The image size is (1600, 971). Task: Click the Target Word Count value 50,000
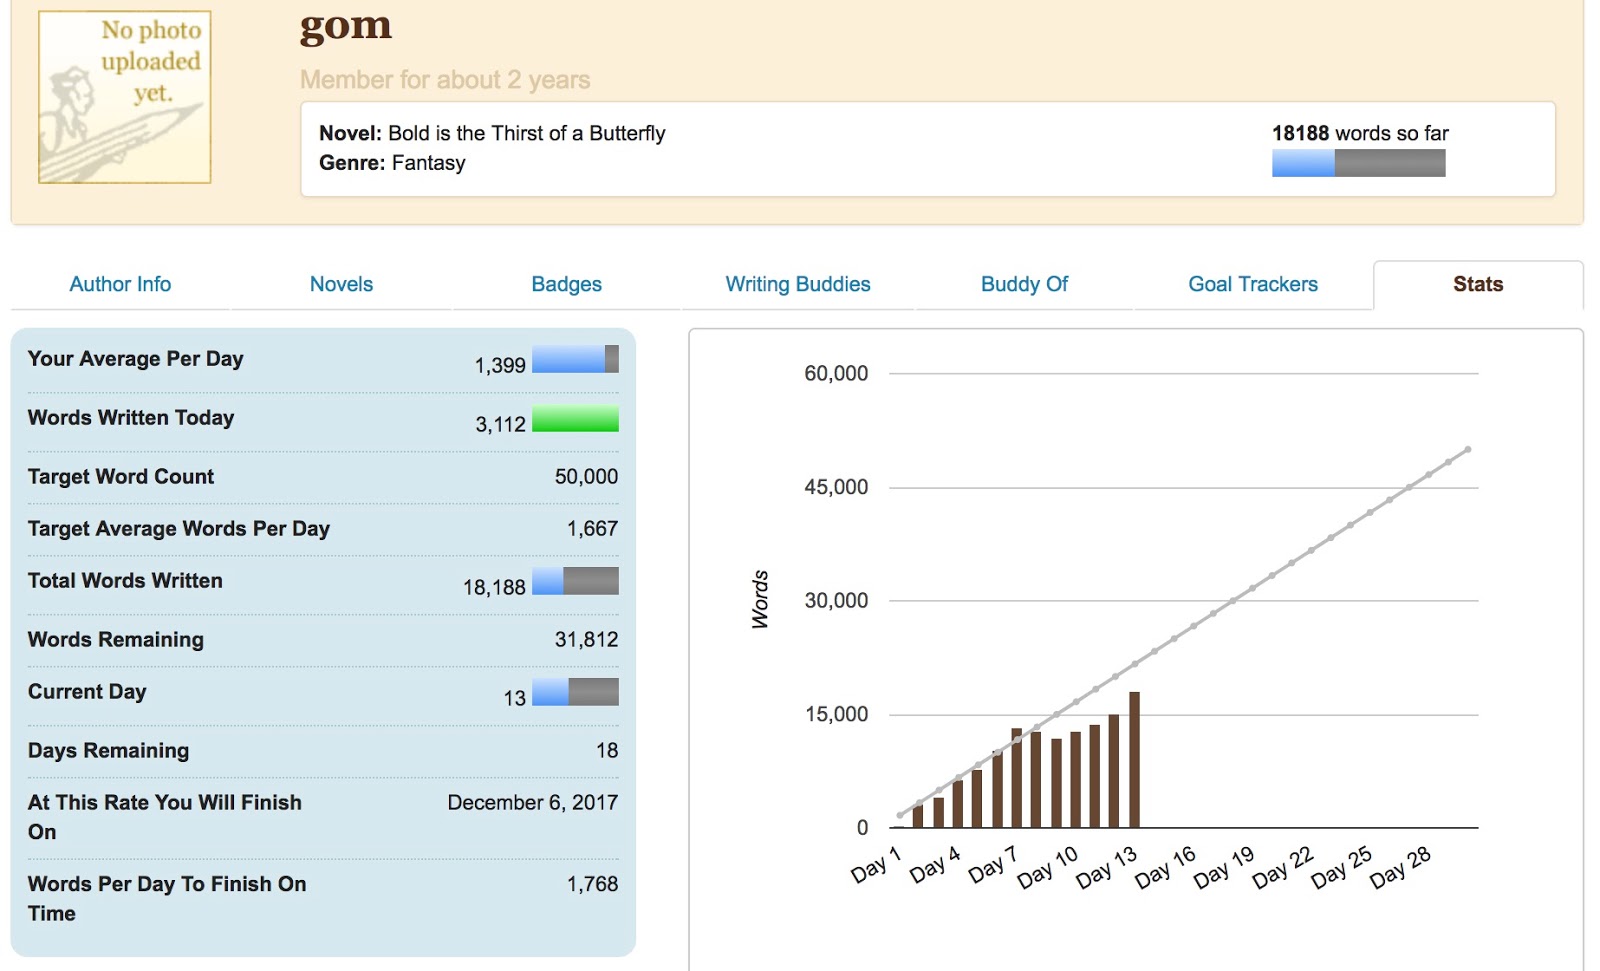[x=586, y=477]
